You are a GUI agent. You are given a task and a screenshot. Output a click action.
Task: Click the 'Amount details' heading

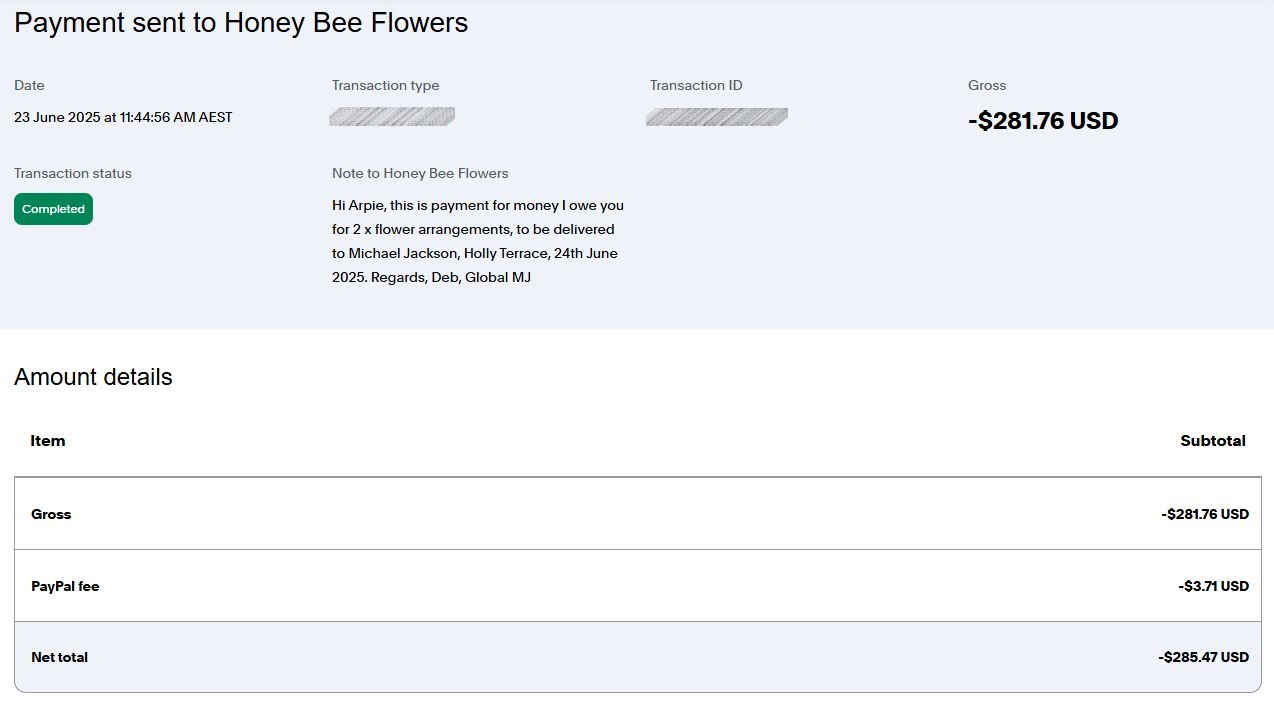[93, 377]
